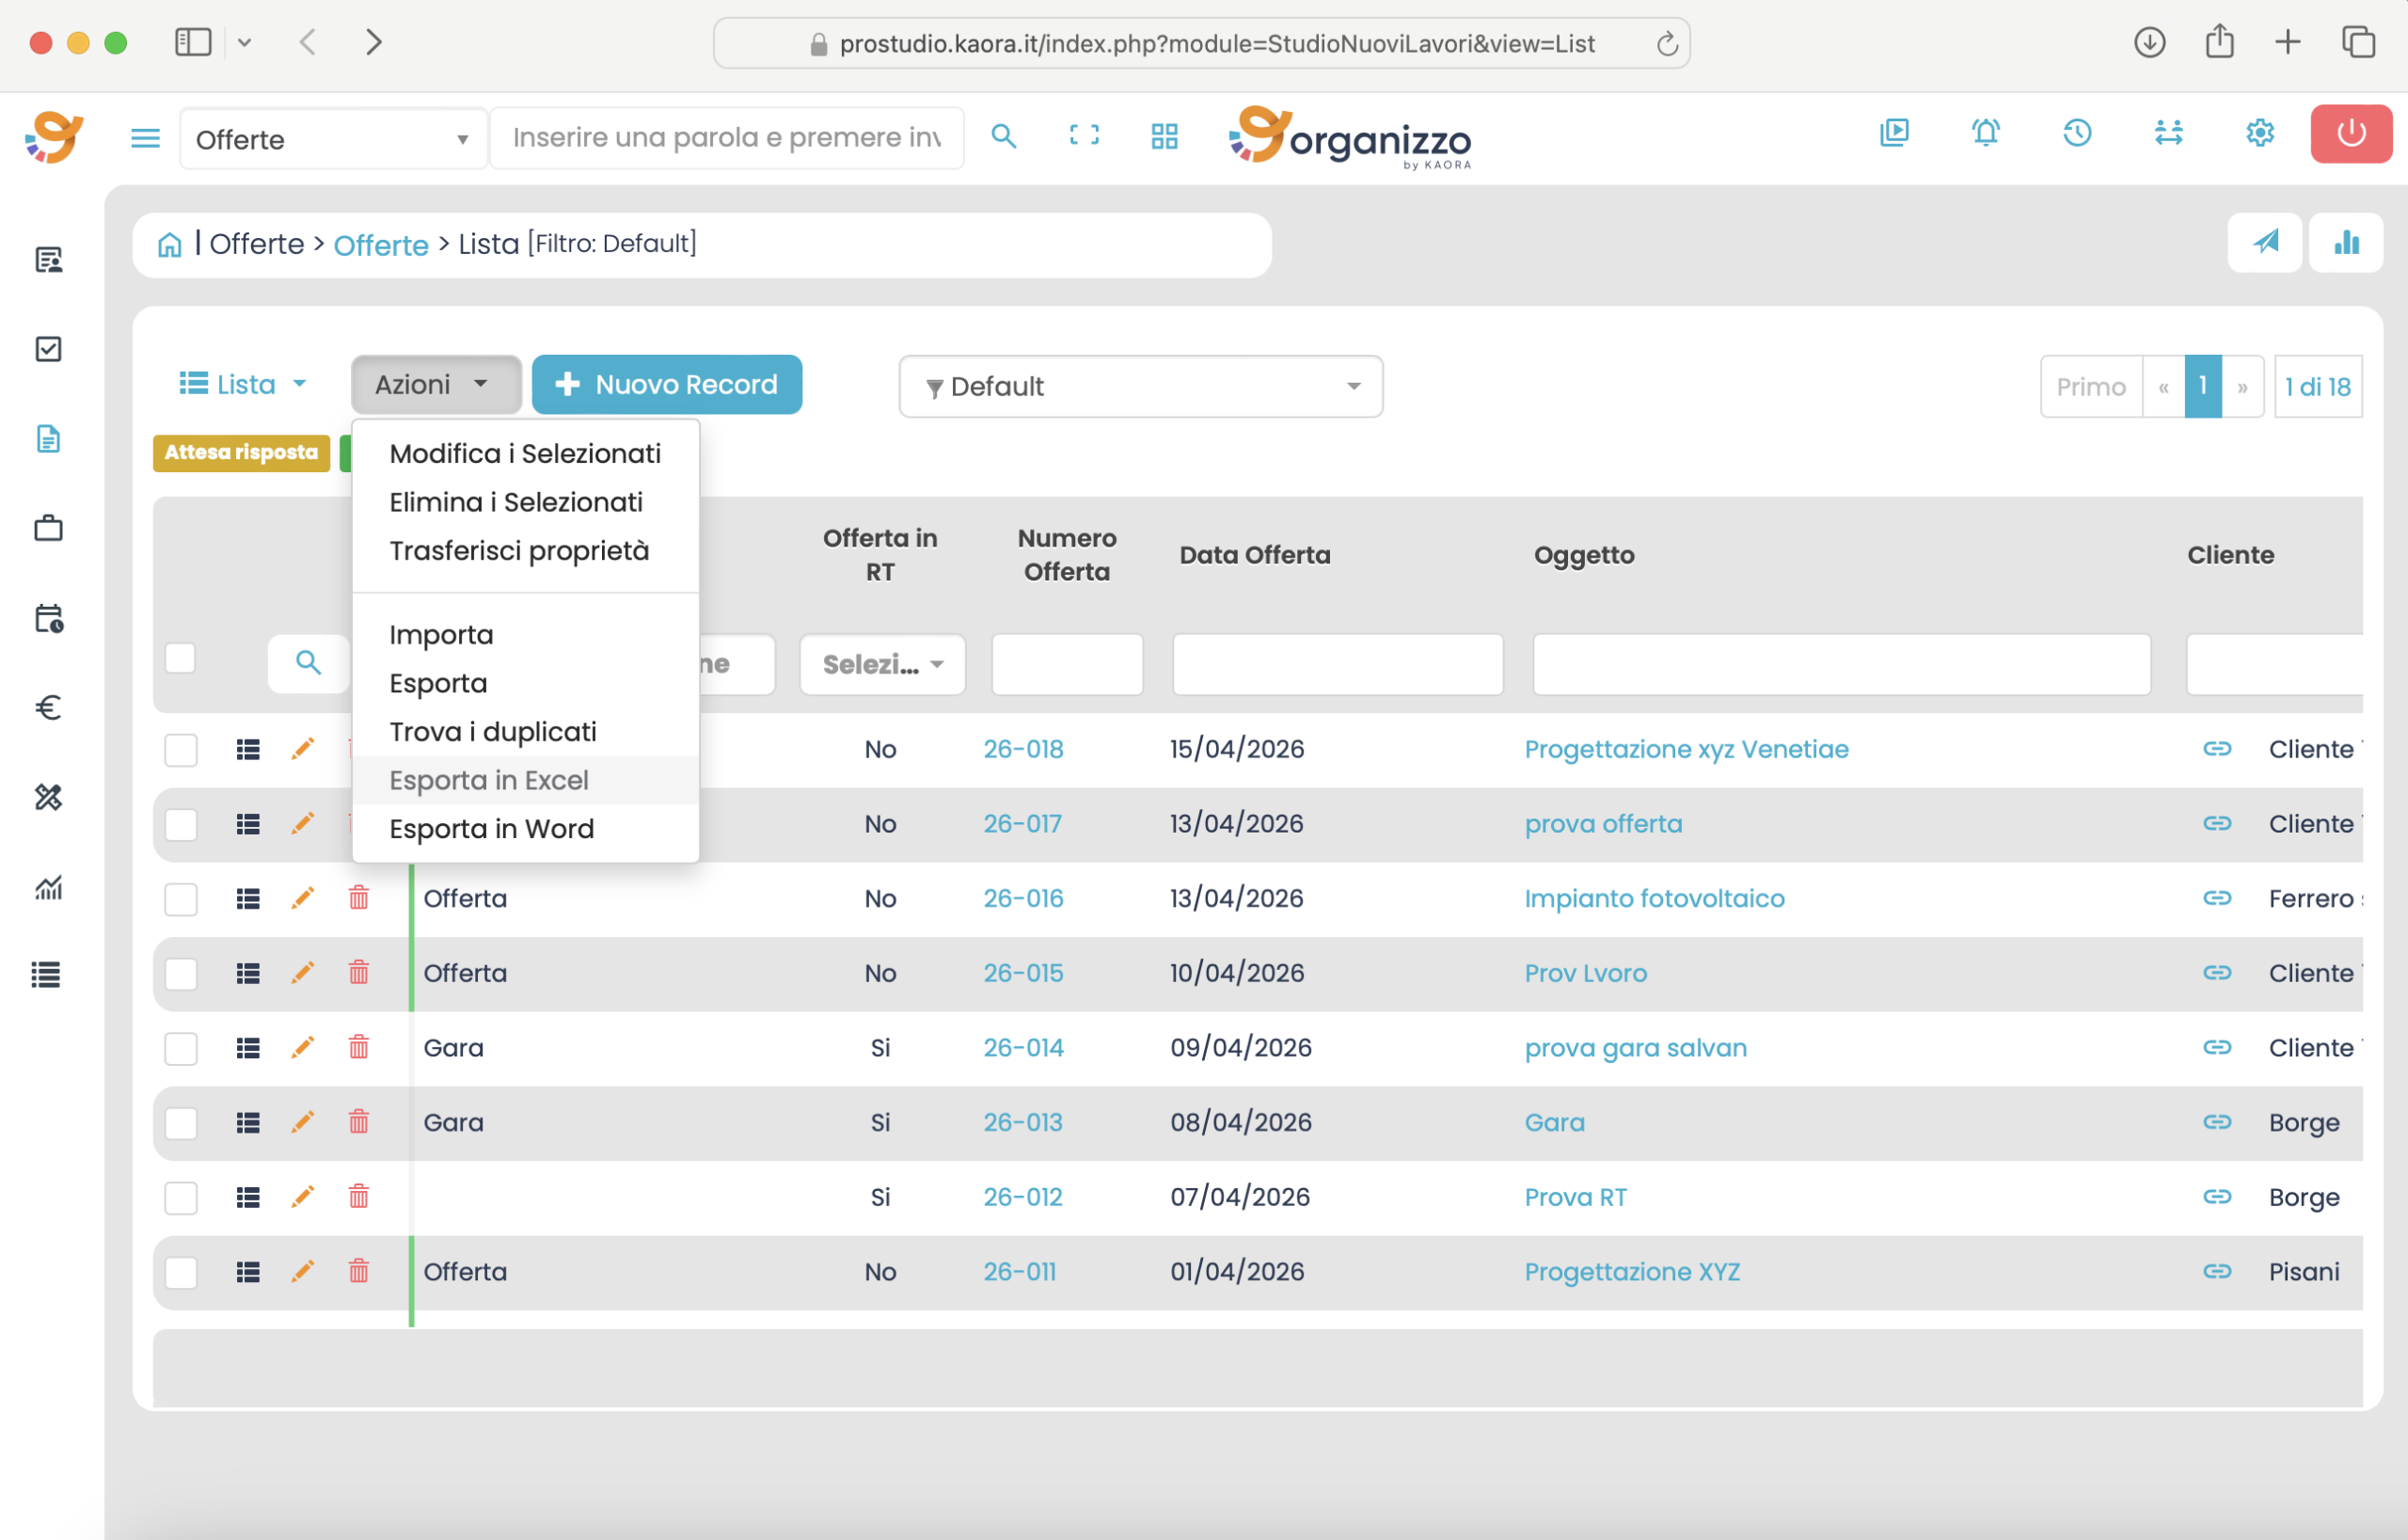Collapse the Azioni dropdown button
Screen dimensions: 2408x1540
[x=436, y=384]
